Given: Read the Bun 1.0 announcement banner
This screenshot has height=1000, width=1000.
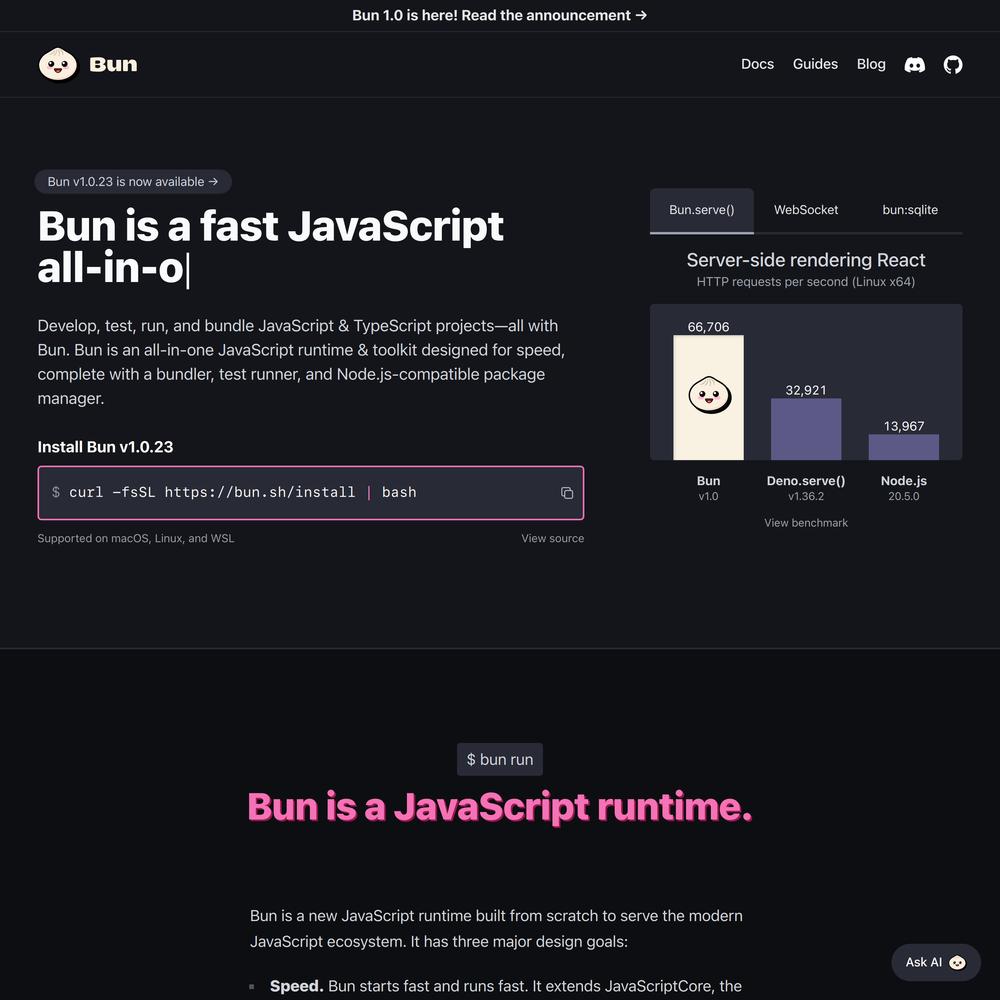Looking at the screenshot, I should click(499, 15).
